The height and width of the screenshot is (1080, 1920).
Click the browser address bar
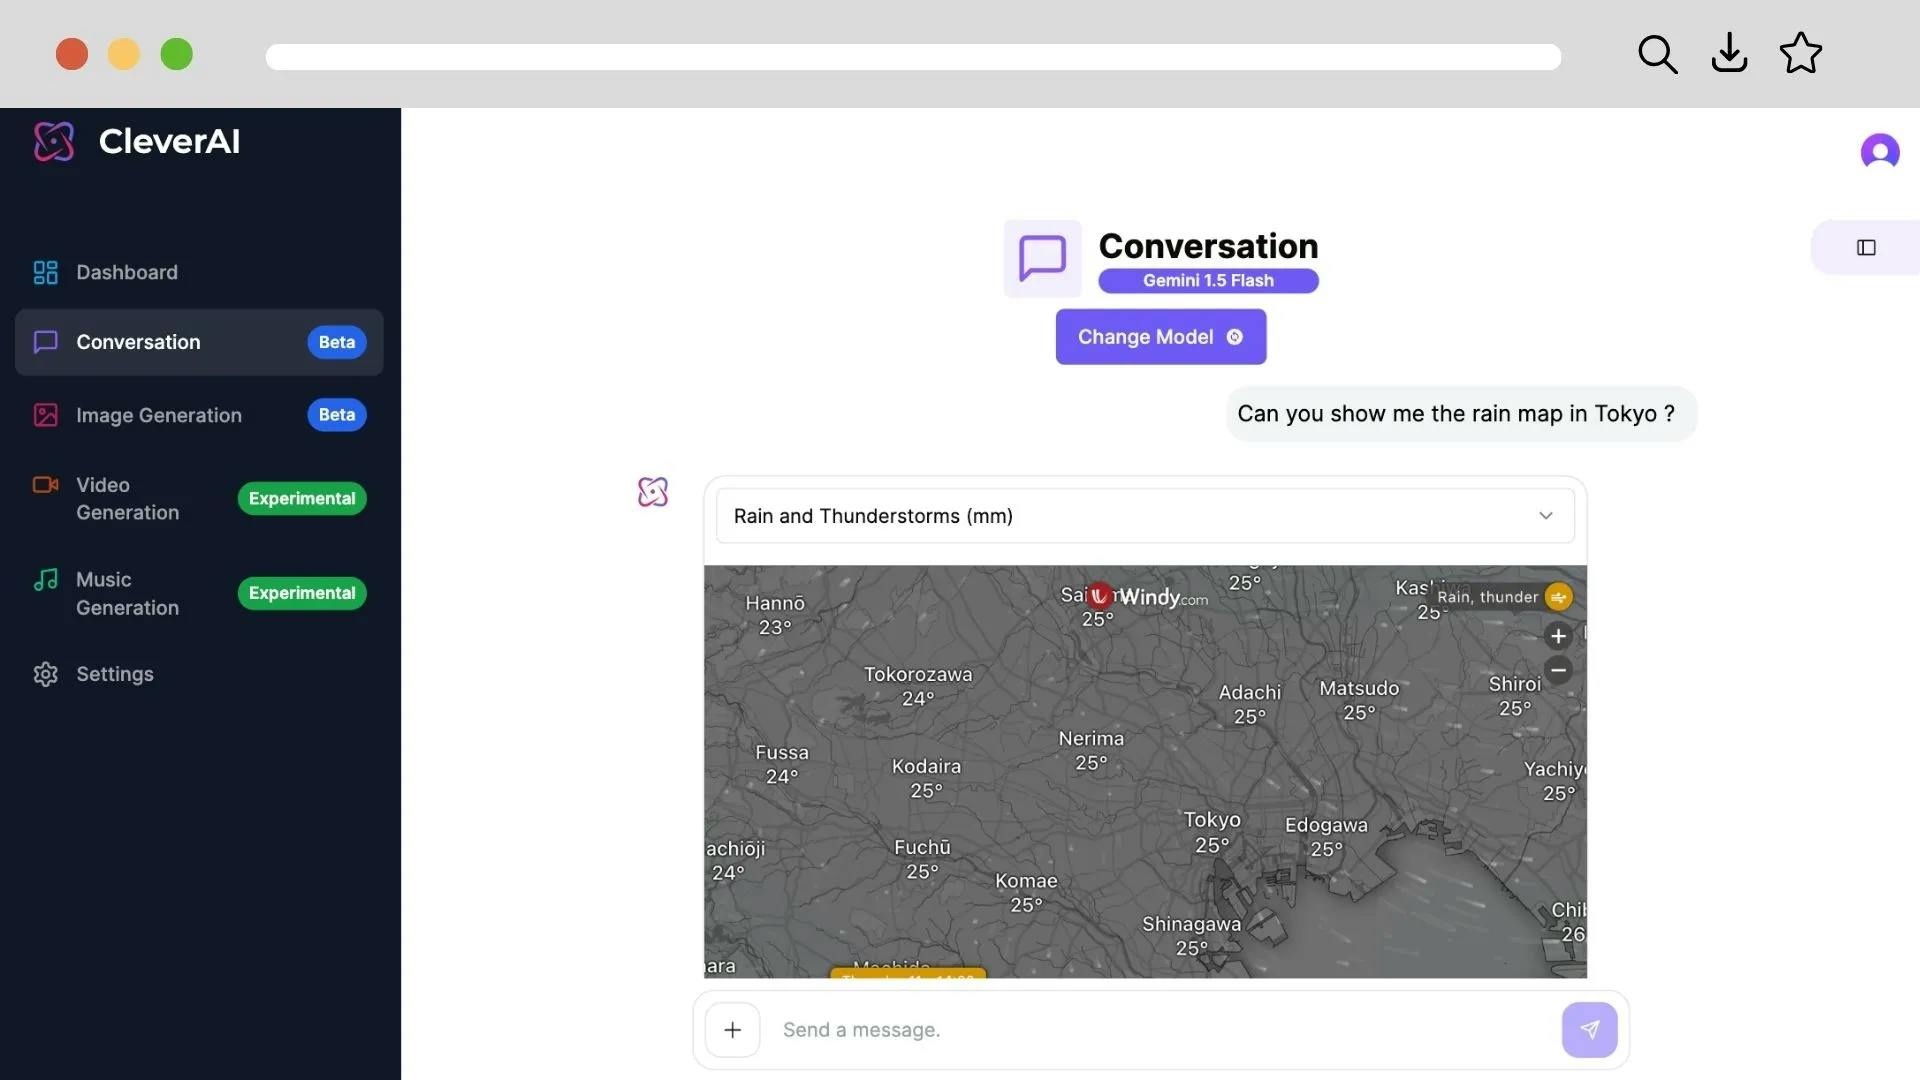913,56
